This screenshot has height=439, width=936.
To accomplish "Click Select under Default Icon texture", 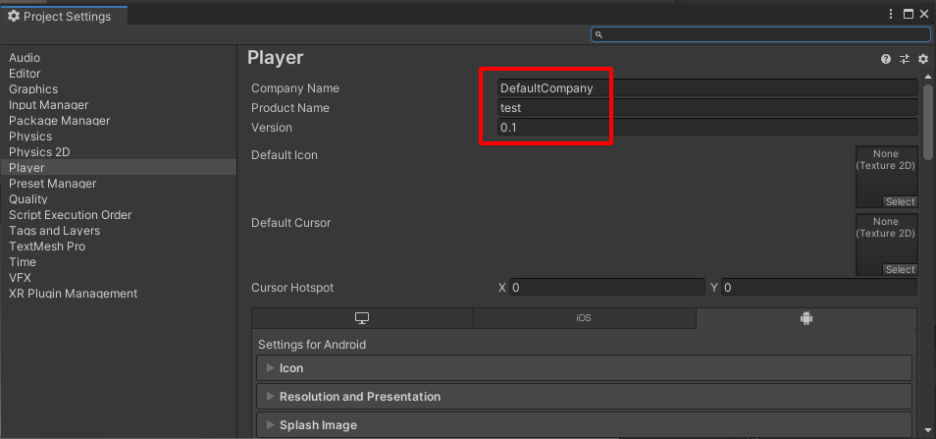I will click(x=900, y=202).
